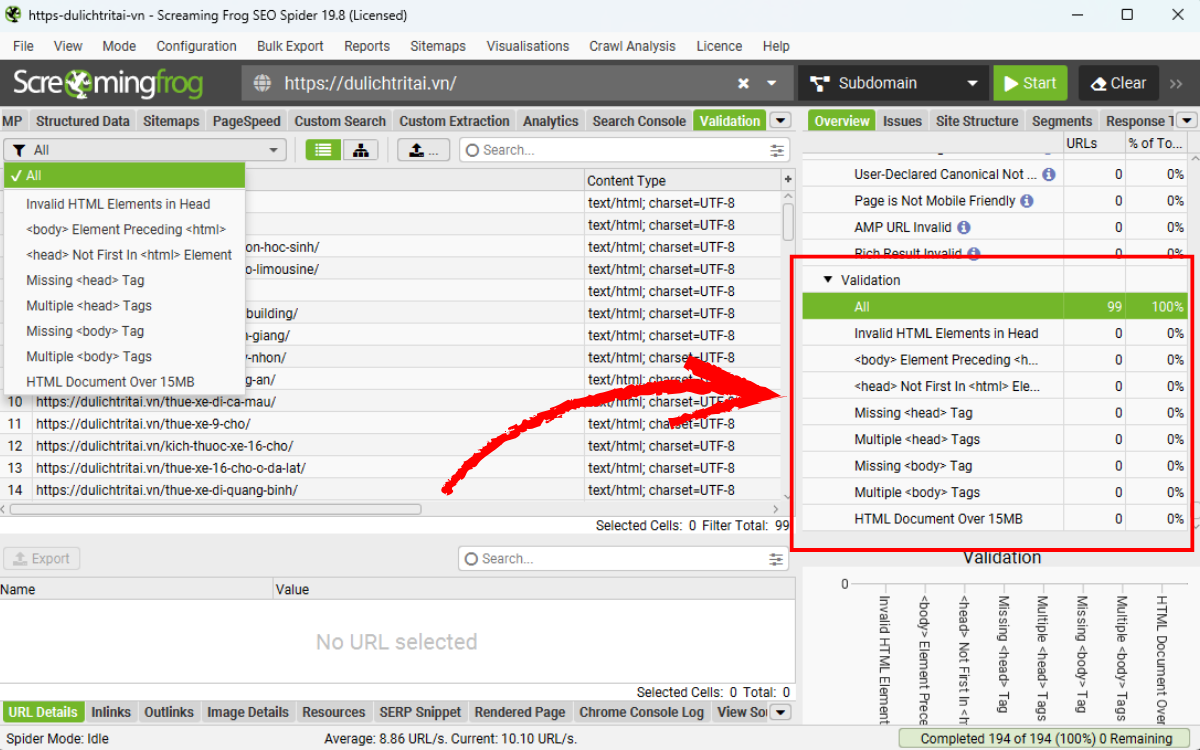
Task: Switch to the Issues tab
Action: pos(901,121)
